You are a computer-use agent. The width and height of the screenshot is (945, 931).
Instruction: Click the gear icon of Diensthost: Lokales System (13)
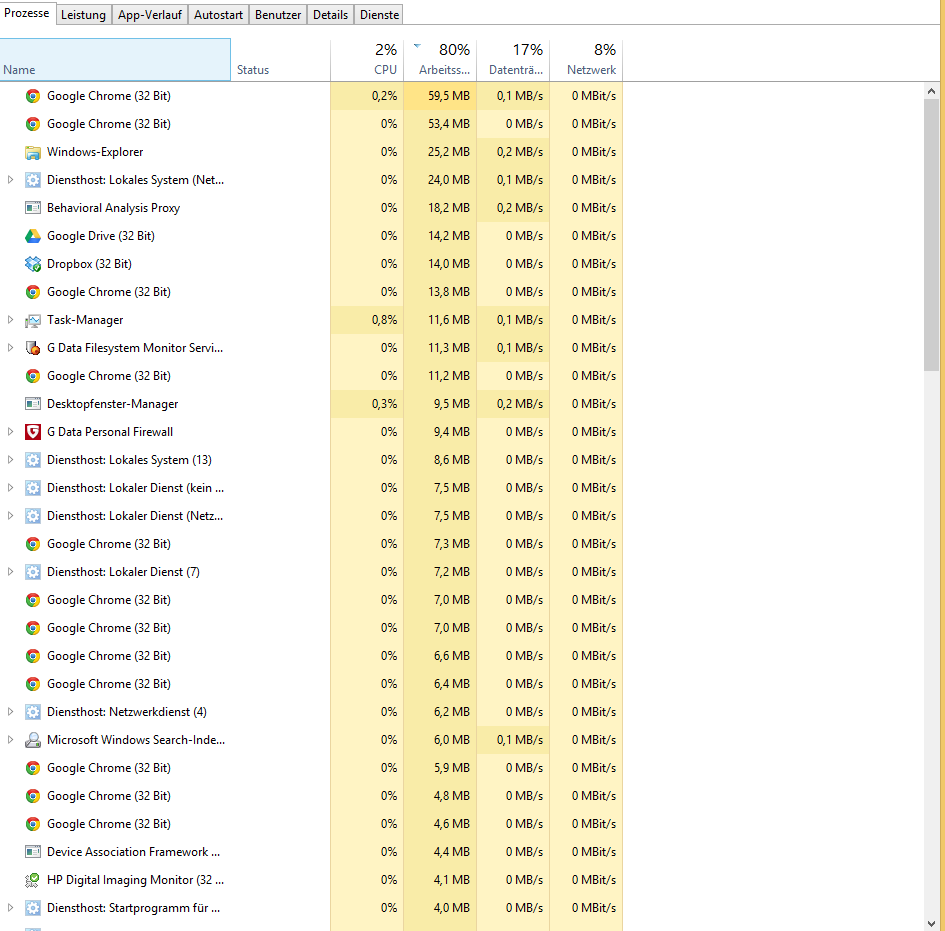pyautogui.click(x=33, y=460)
